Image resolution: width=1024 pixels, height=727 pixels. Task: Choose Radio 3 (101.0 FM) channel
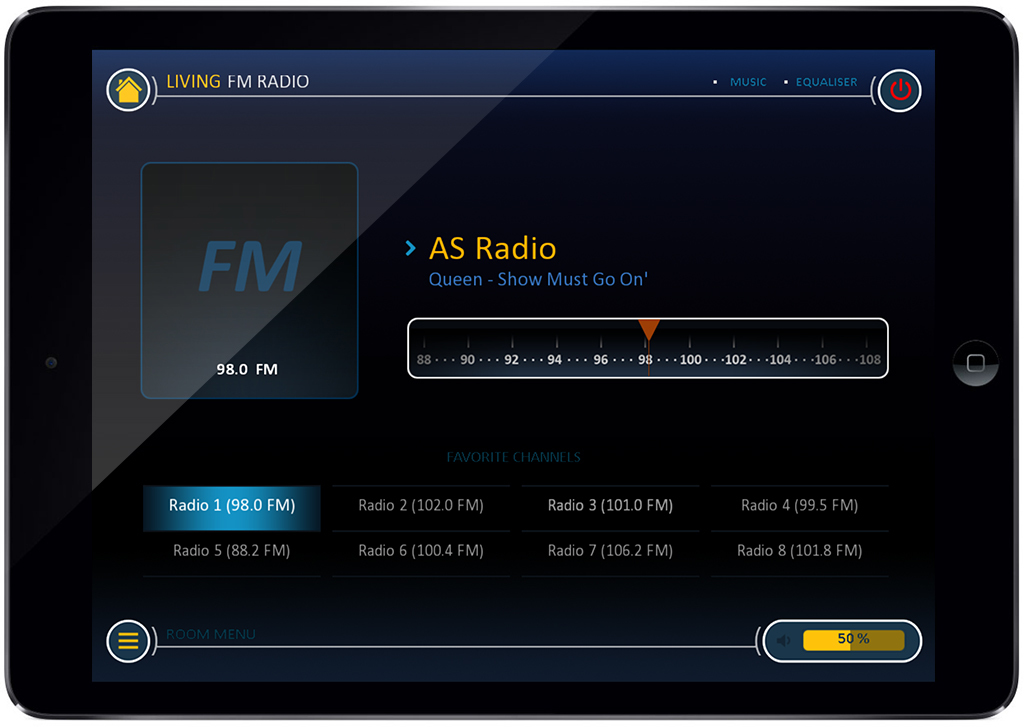[x=610, y=506]
